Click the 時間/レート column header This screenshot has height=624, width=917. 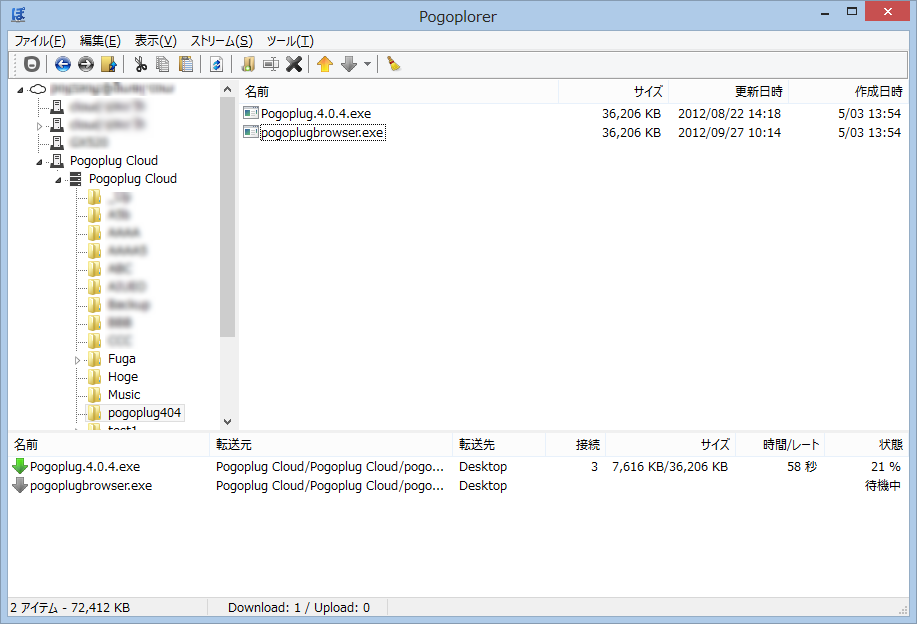(780, 445)
